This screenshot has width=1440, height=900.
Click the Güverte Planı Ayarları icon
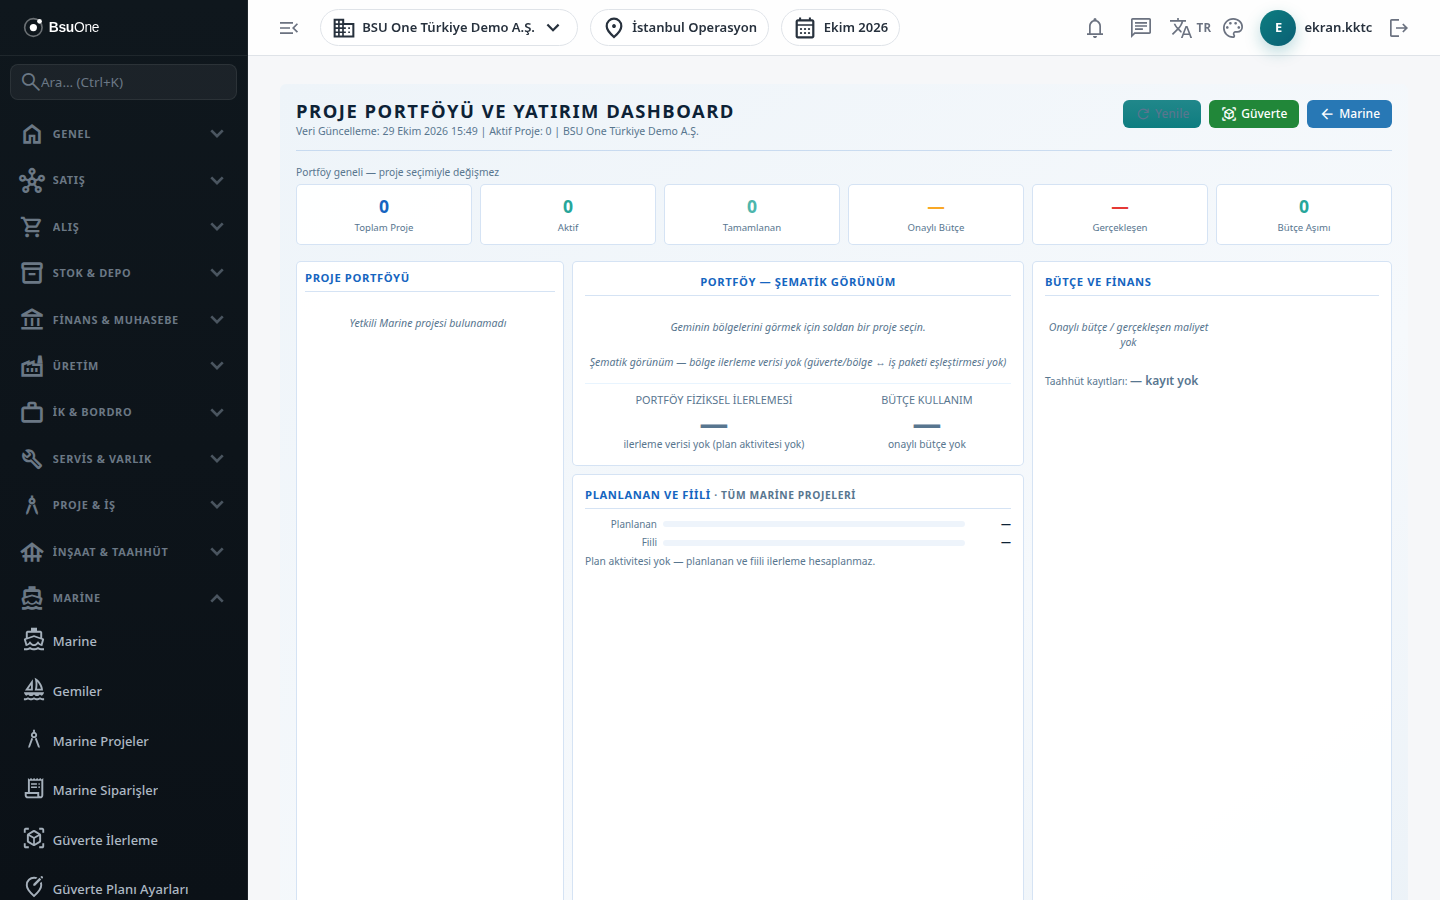[34, 888]
